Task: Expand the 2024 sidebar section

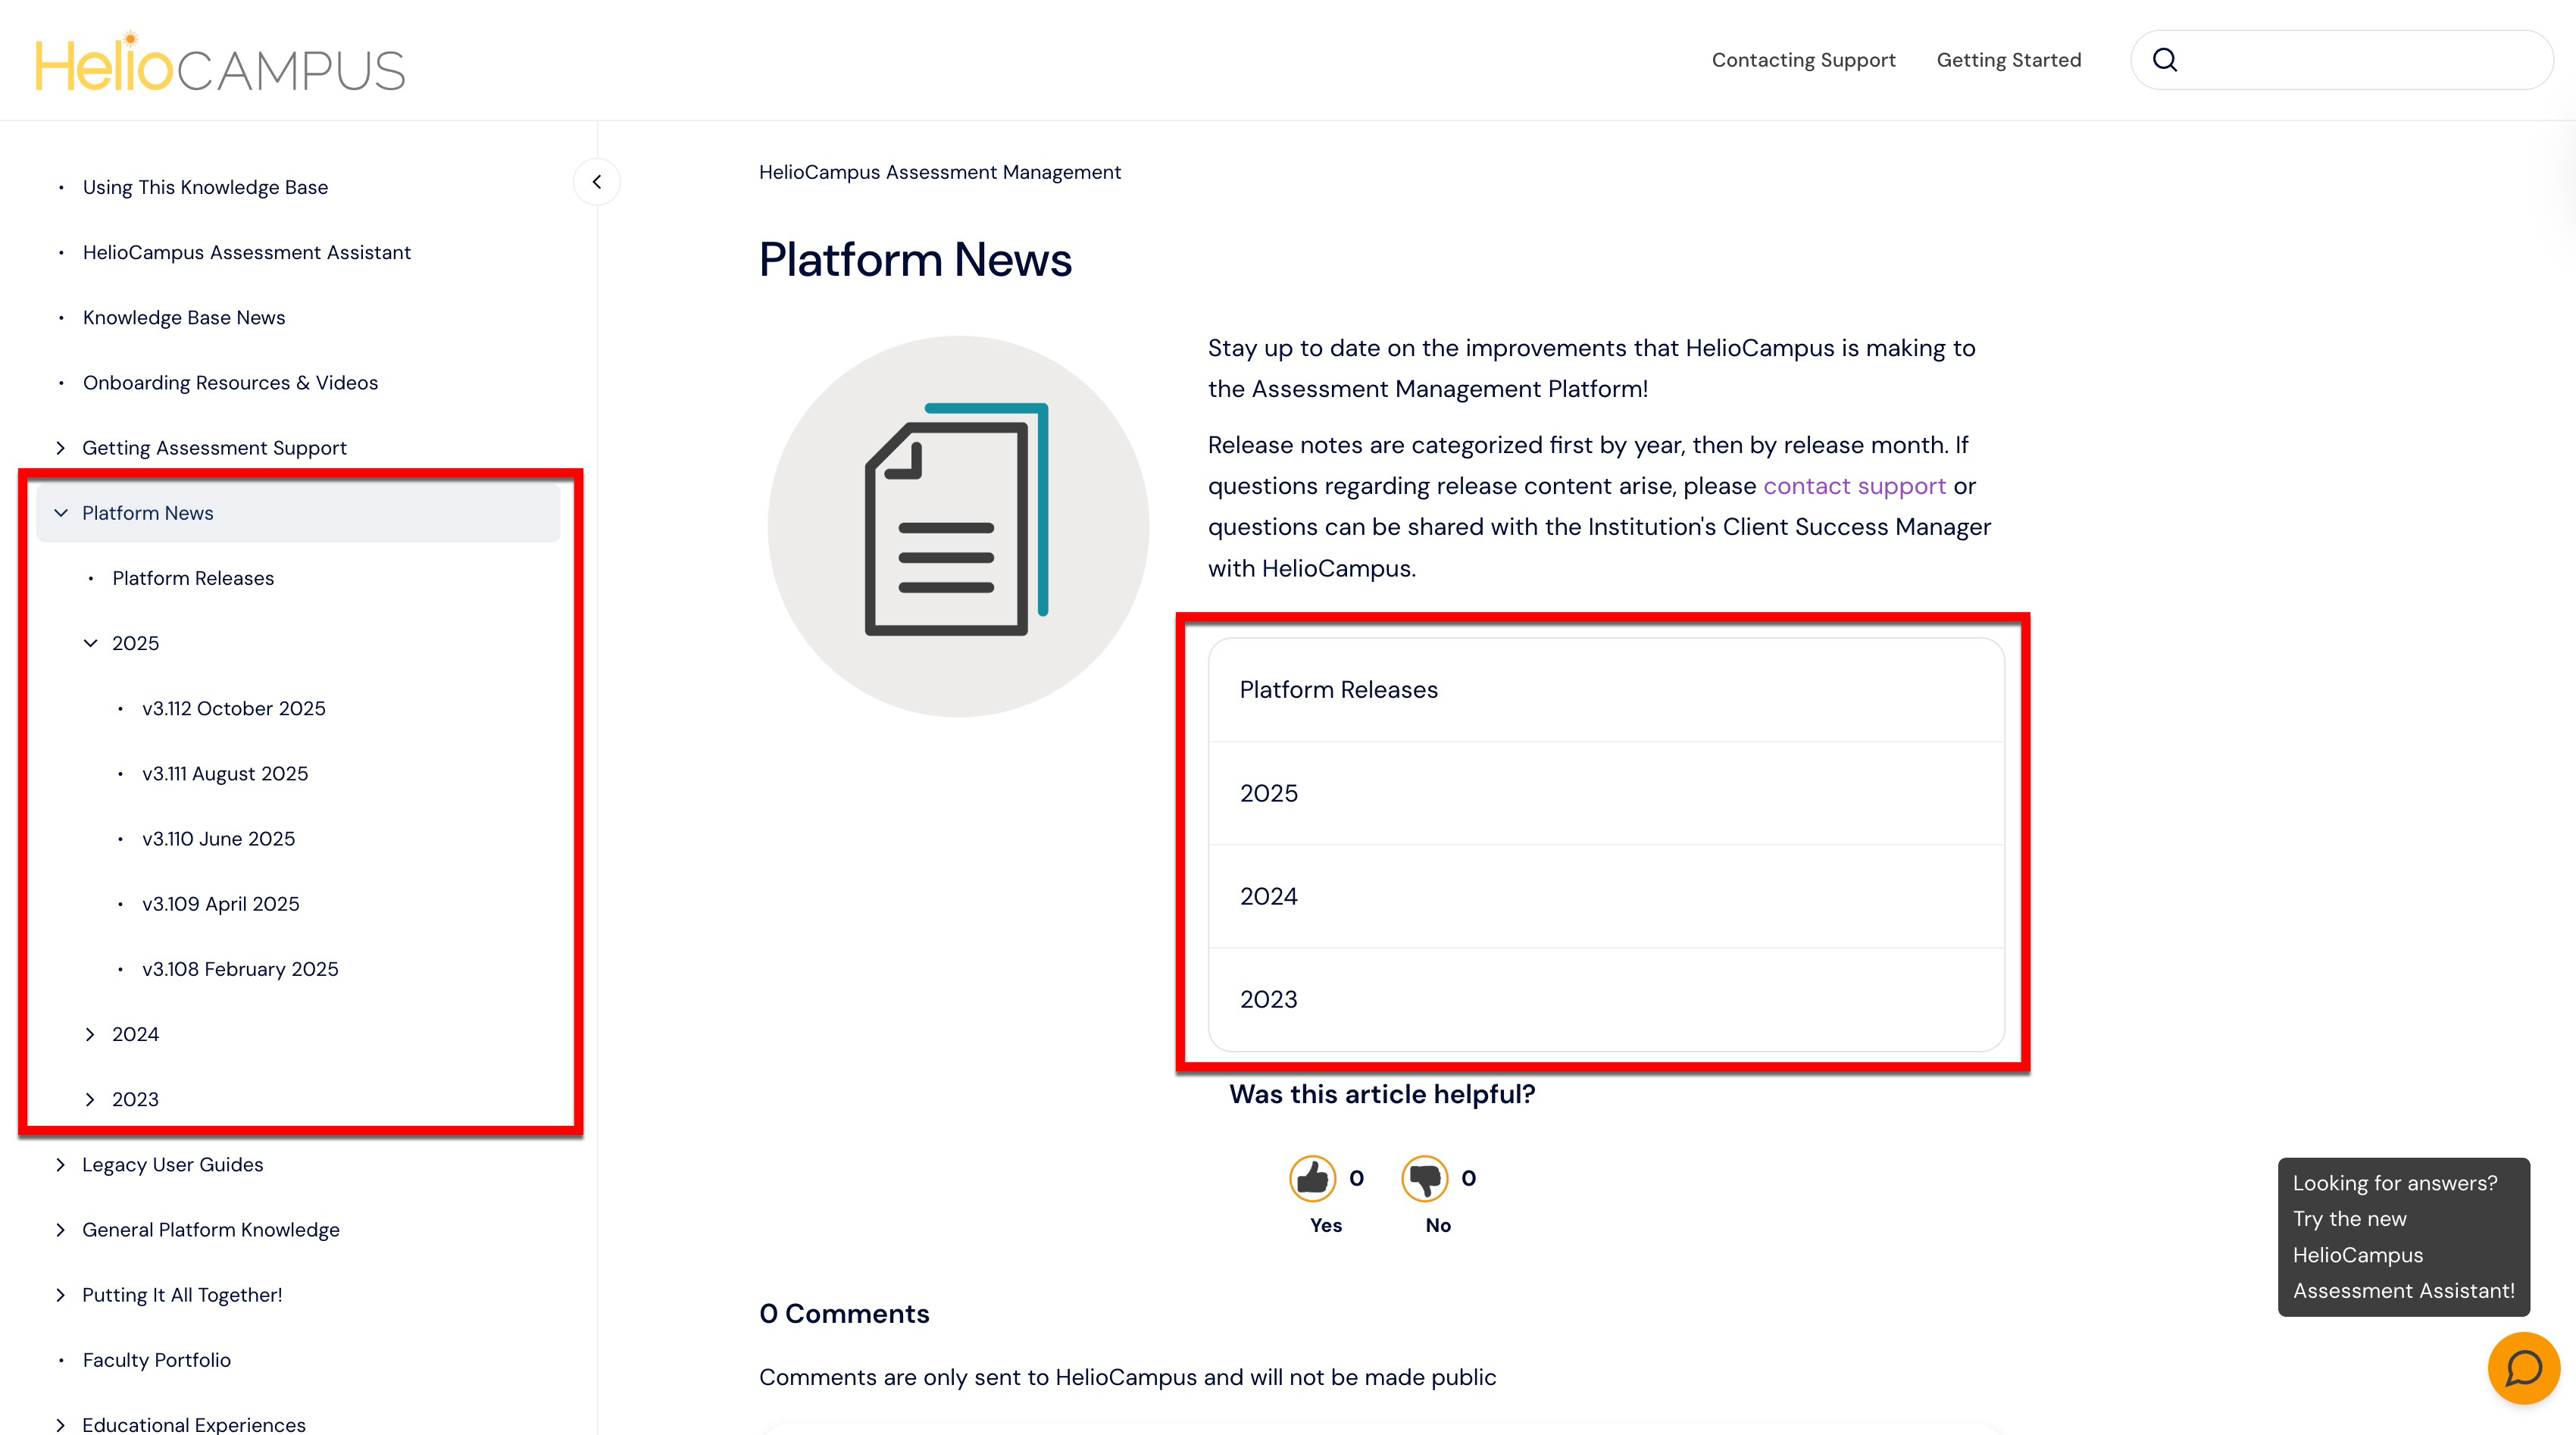Action: [x=91, y=1034]
